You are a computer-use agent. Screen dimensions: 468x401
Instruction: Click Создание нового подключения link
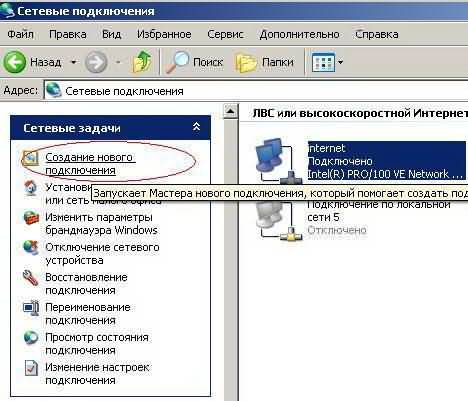90,163
